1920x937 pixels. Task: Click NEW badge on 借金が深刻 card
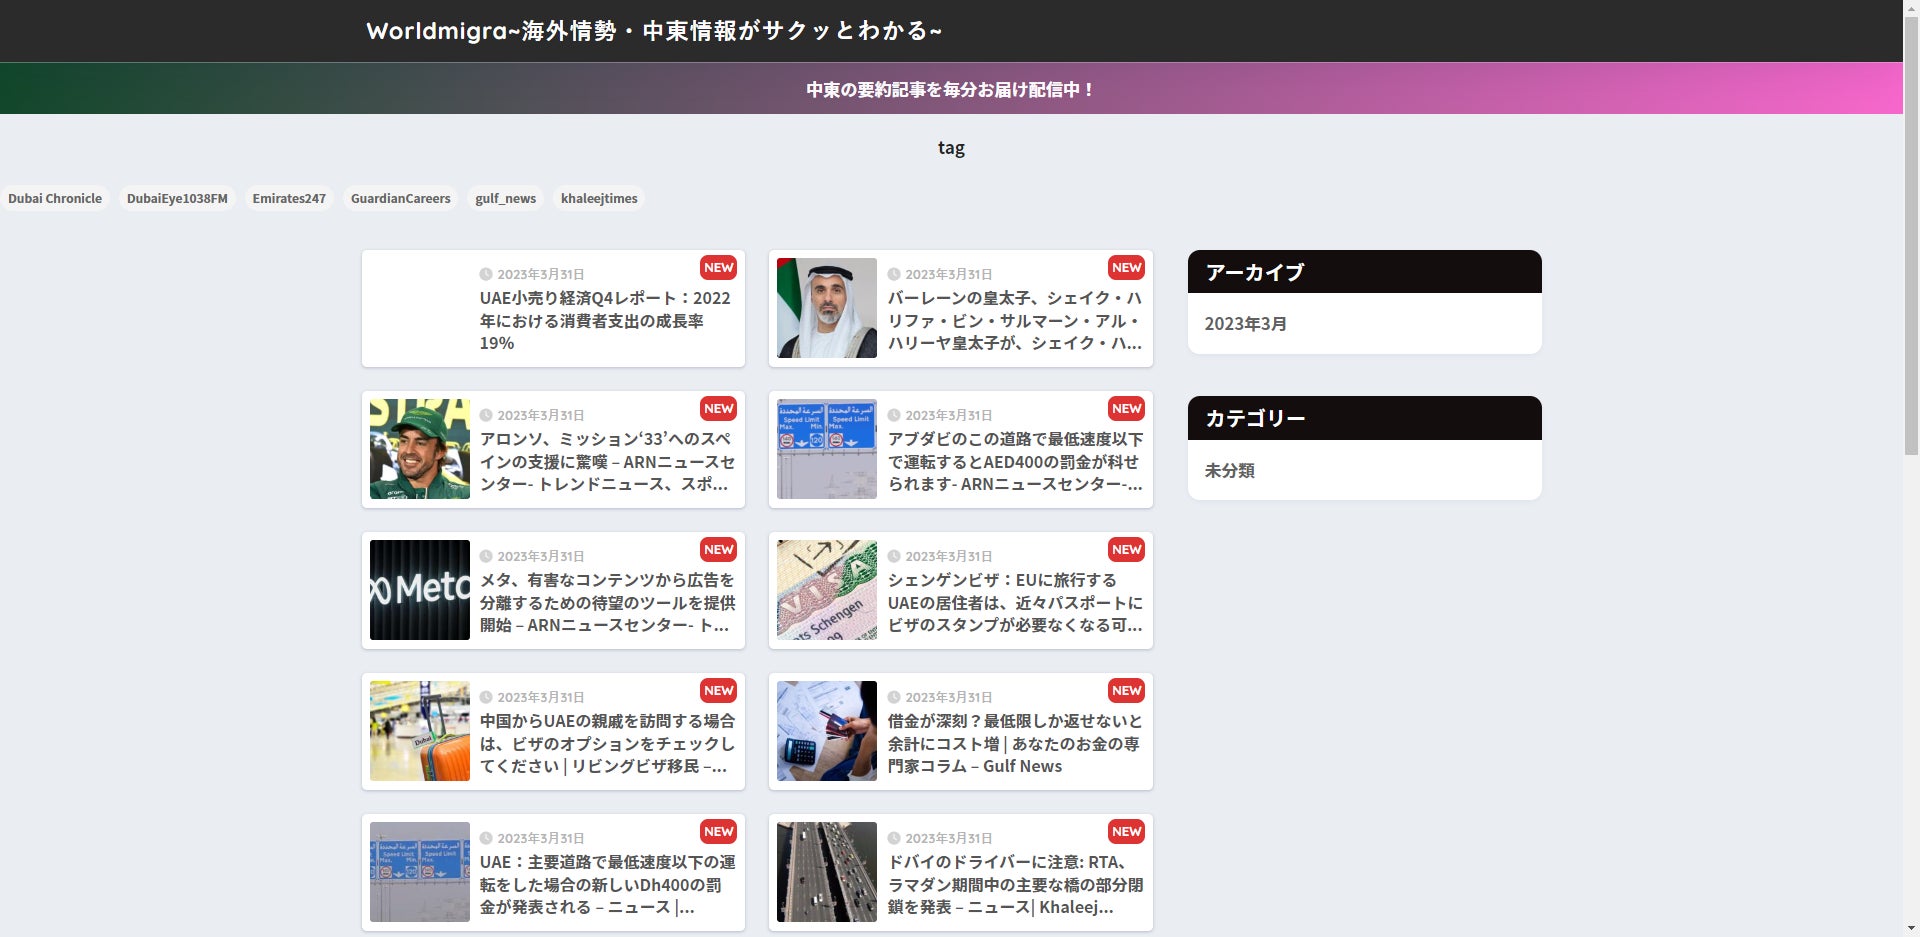[1126, 690]
